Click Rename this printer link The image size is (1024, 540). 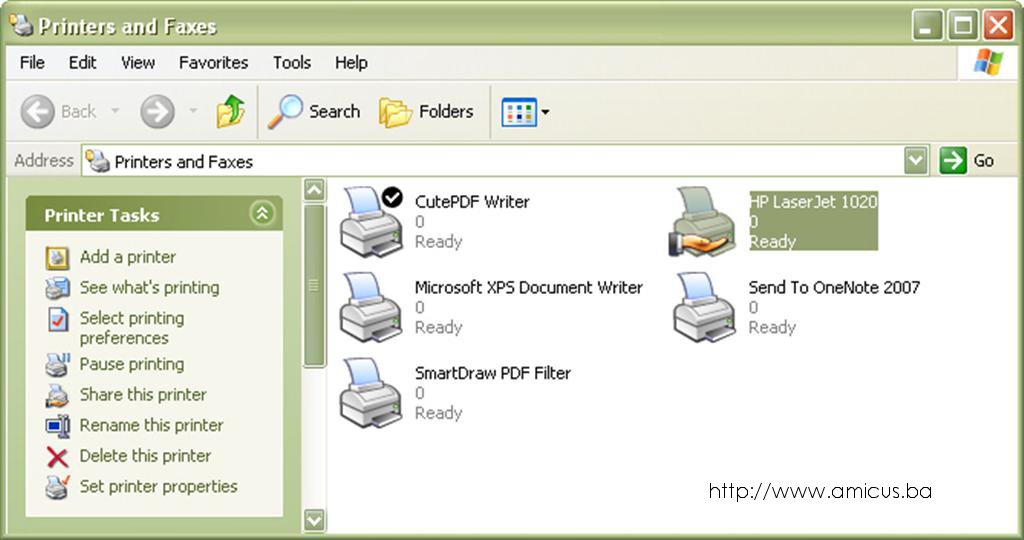tap(152, 426)
